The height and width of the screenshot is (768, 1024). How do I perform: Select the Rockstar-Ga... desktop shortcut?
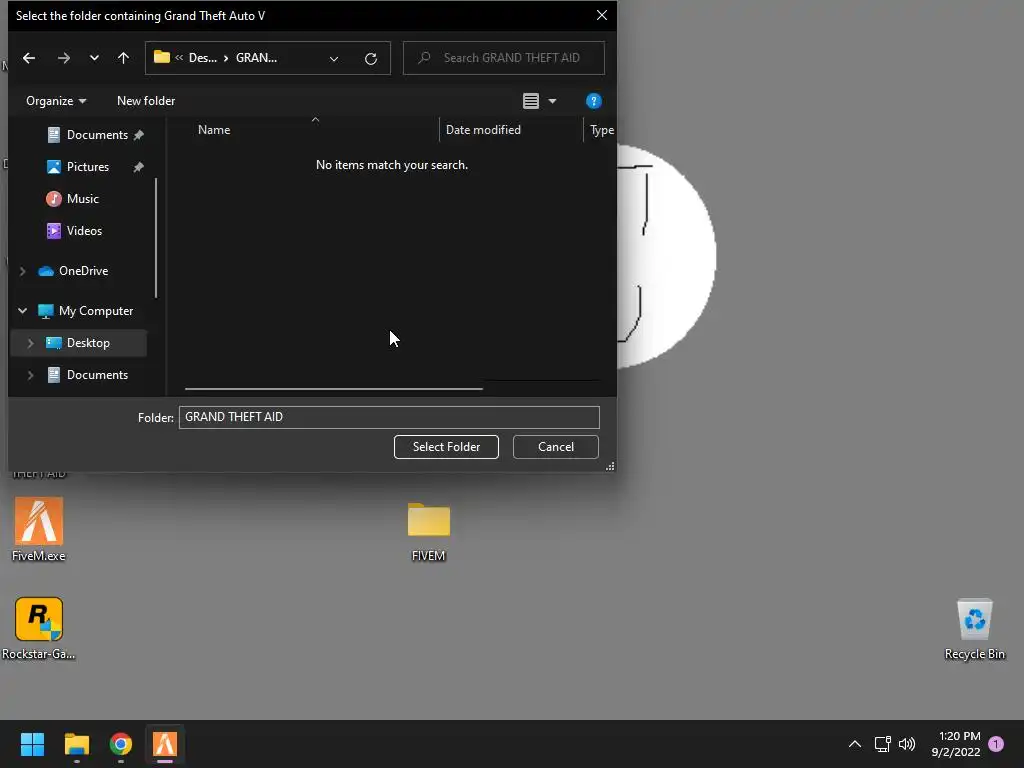click(x=39, y=628)
